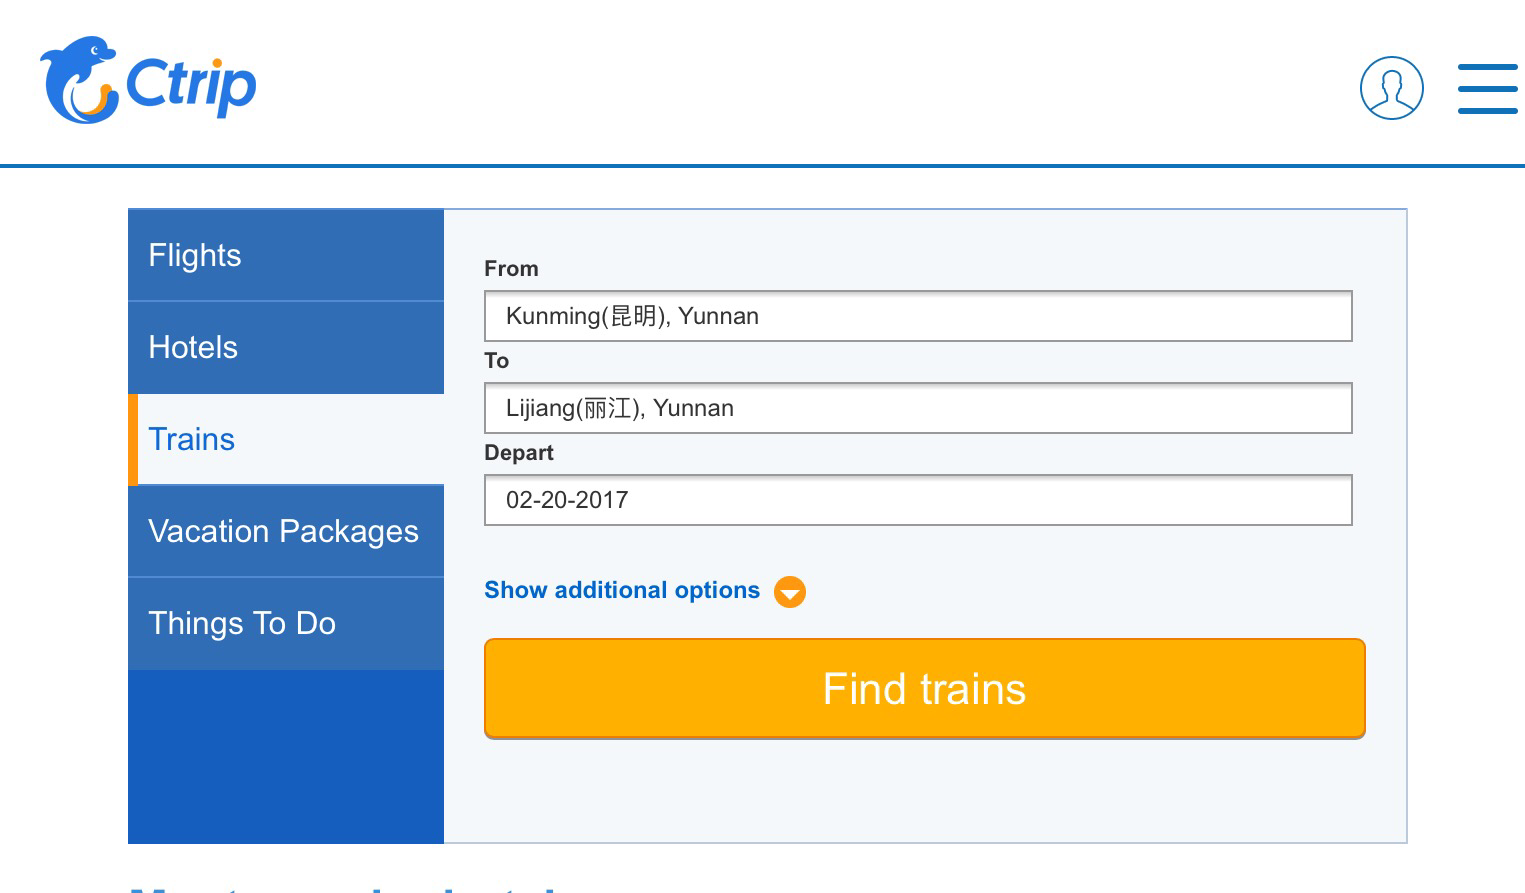Screen dimensions: 1525x893
Task: Open the Vacation Packages tab
Action: click(286, 531)
